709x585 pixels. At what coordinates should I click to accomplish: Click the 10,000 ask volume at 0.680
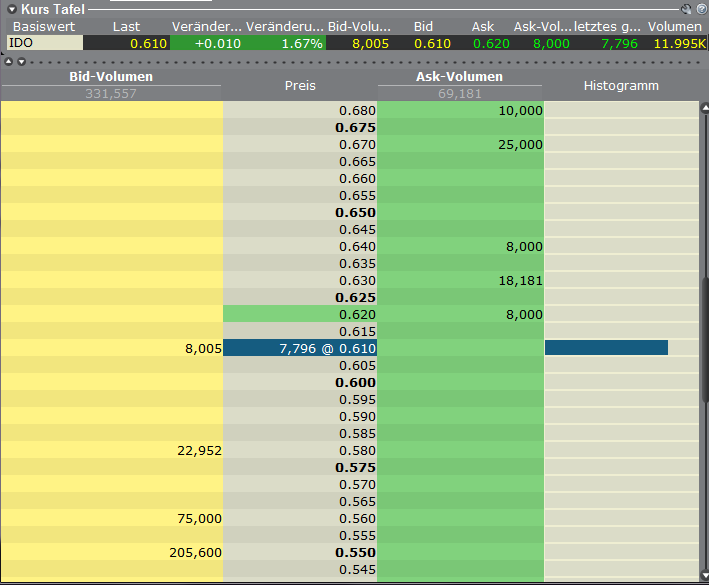tap(520, 110)
